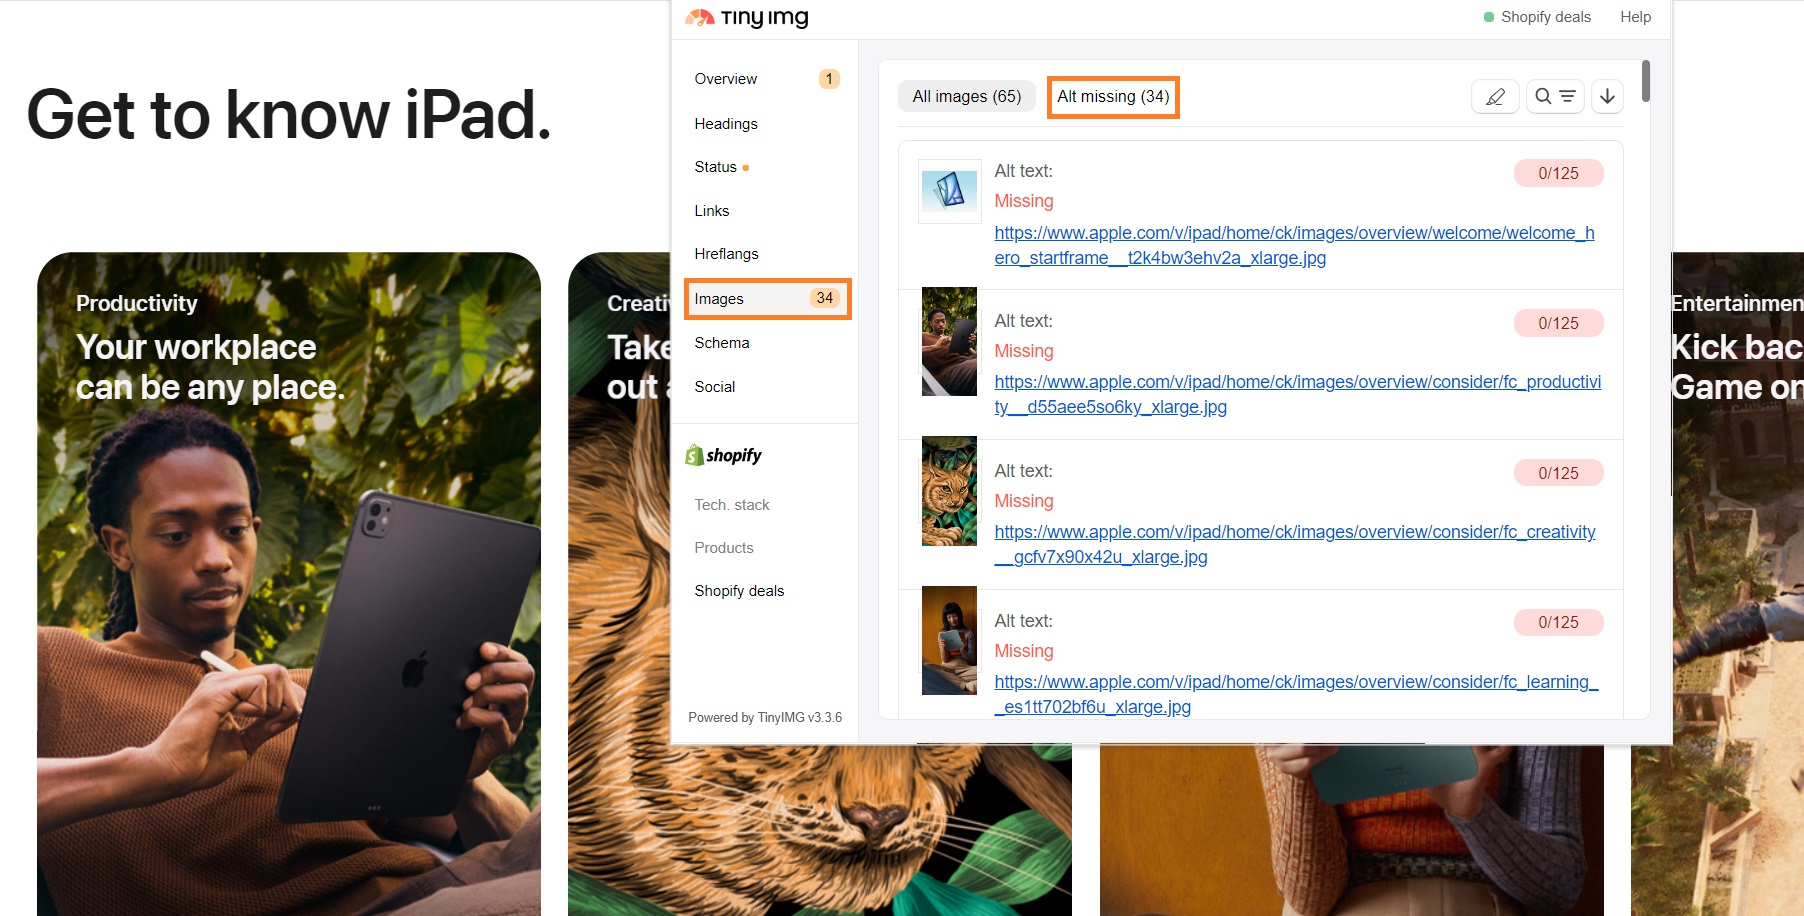The height and width of the screenshot is (916, 1804).
Task: Open the Hreflangs sidebar section
Action: (x=726, y=254)
